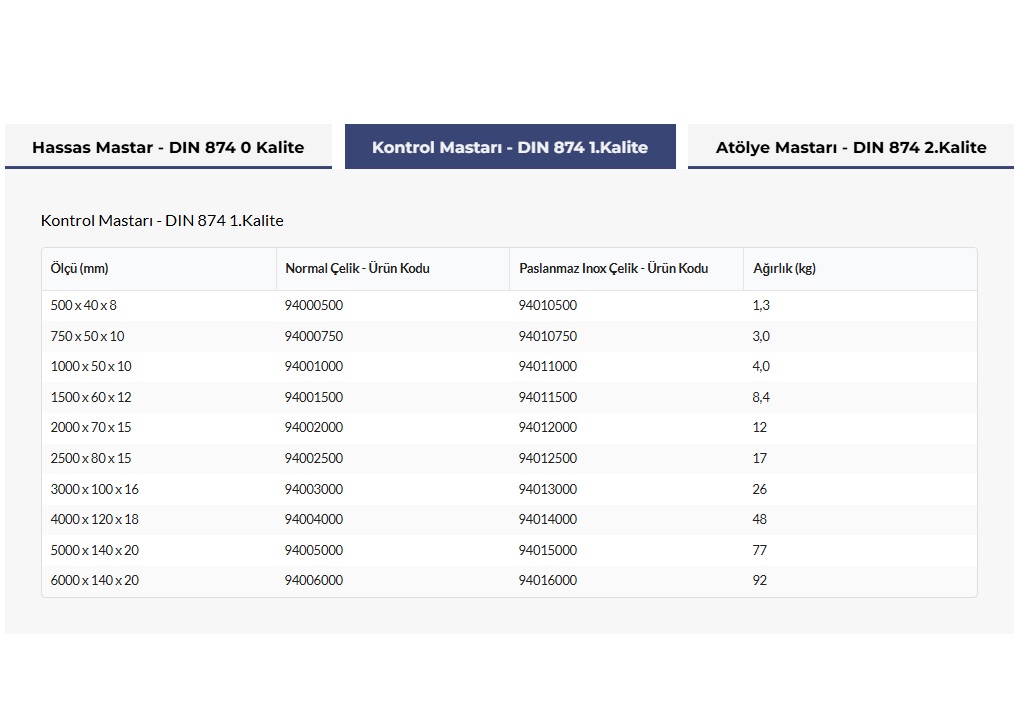Image resolution: width=1018 pixels, height=710 pixels.
Task: Select the 4000 x 120 x 18 size cell
Action: [x=95, y=520]
